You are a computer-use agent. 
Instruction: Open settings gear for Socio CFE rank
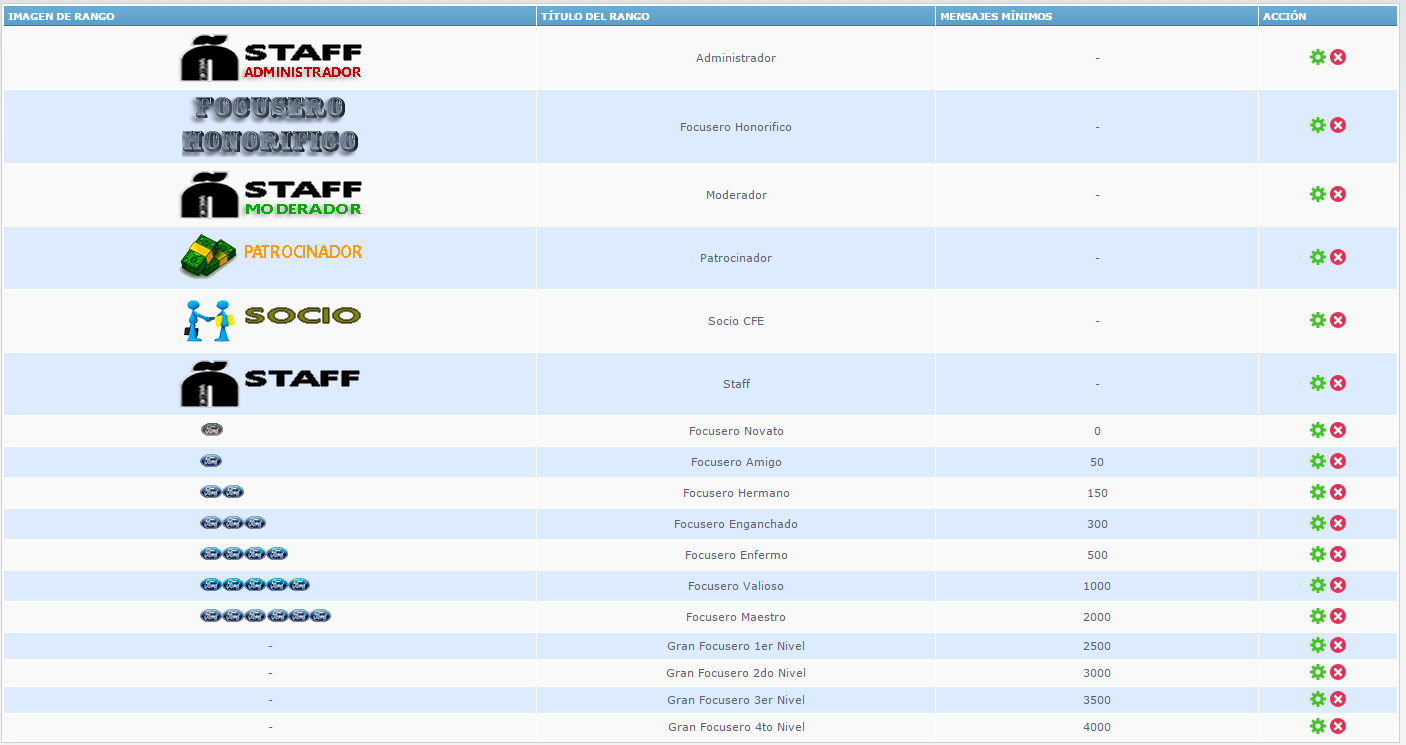pyautogui.click(x=1317, y=320)
